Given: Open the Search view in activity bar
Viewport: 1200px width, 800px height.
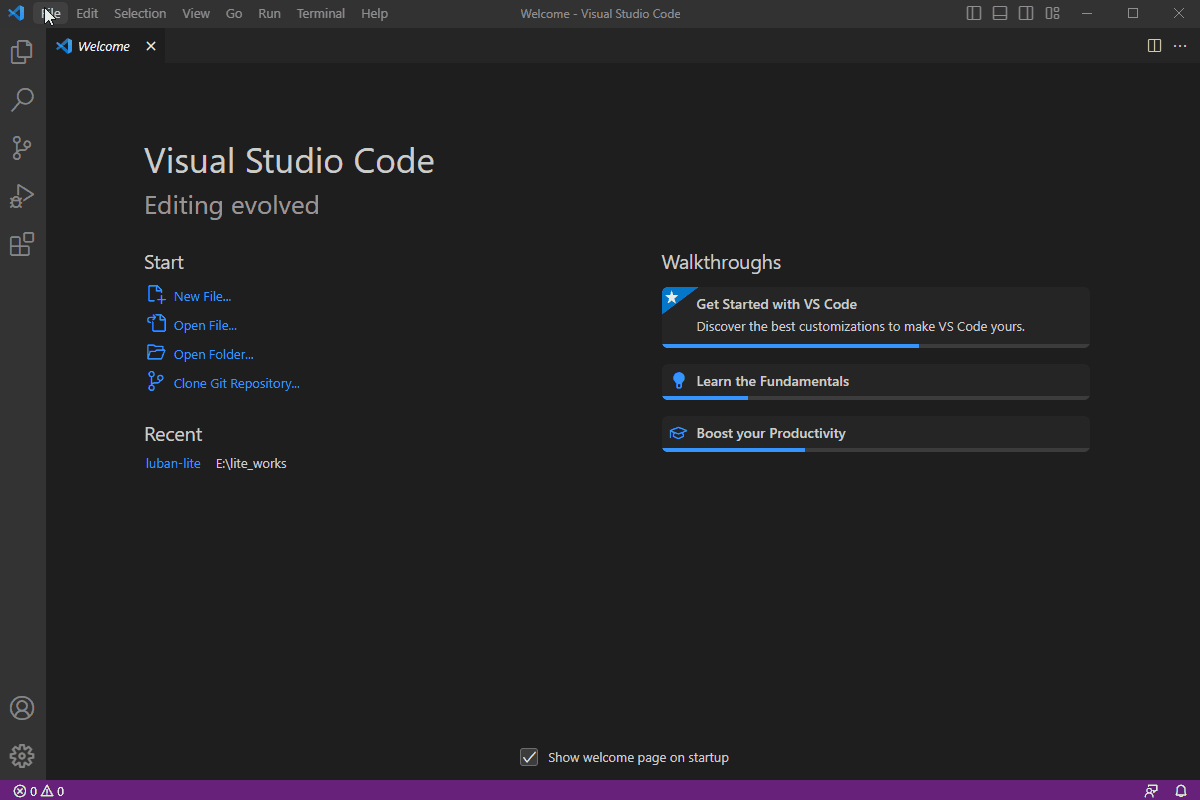Looking at the screenshot, I should point(22,100).
